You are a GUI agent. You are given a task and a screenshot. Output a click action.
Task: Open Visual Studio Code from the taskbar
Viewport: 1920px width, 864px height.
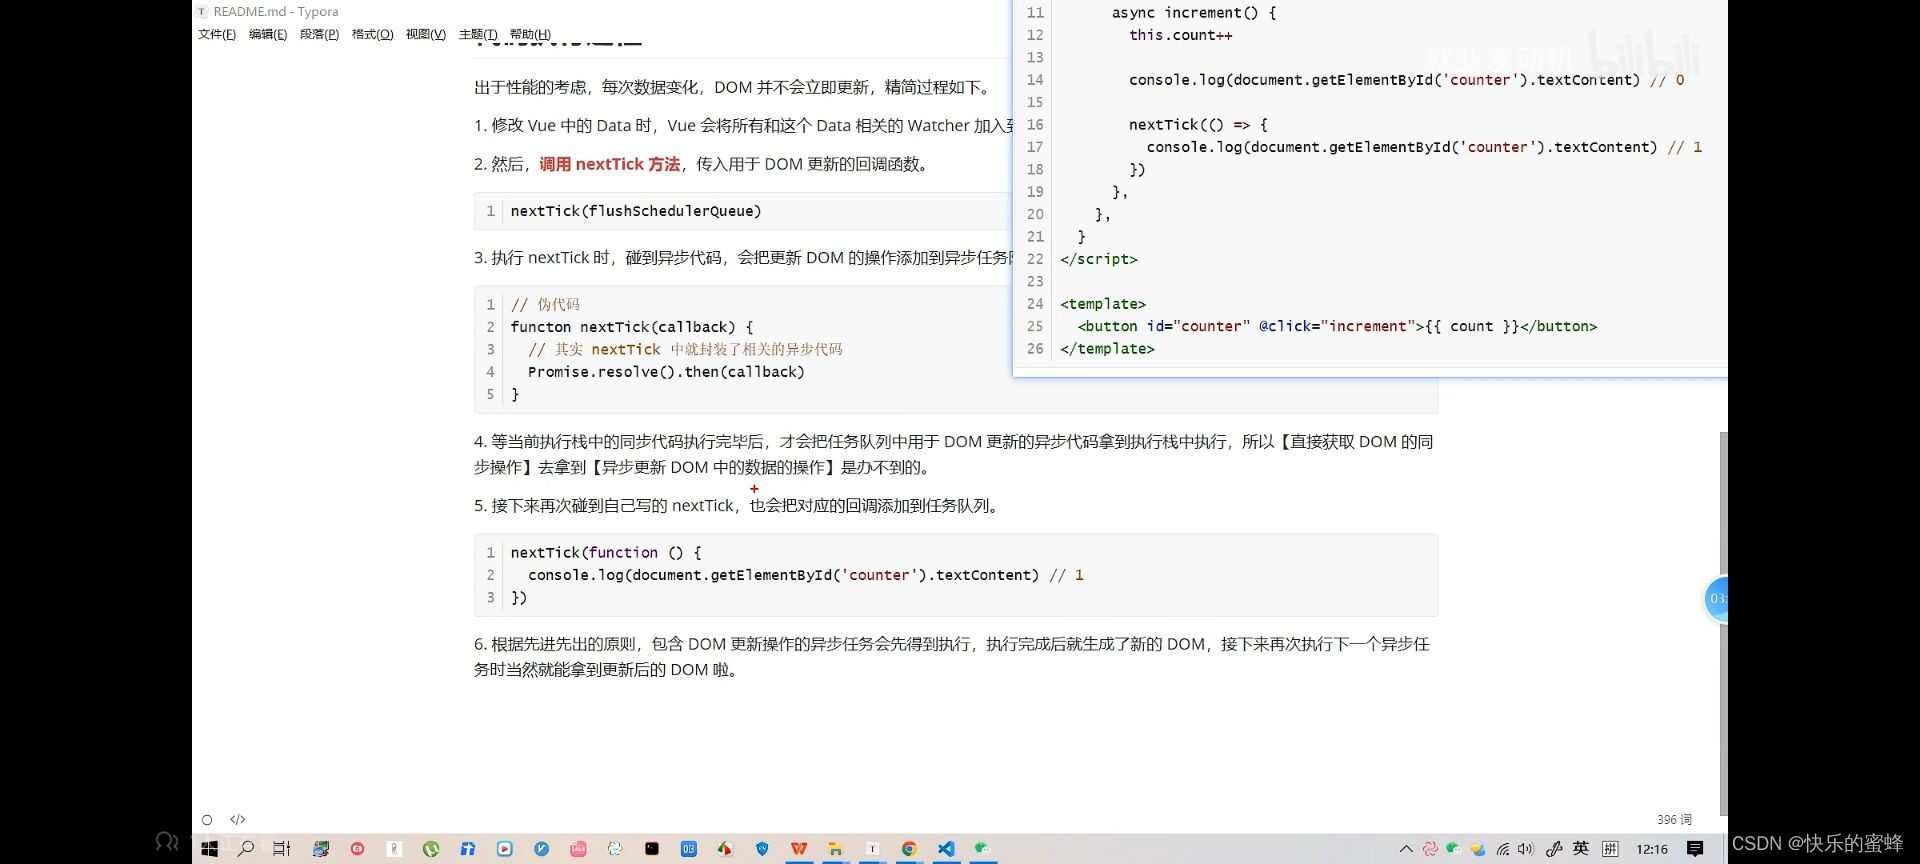click(x=946, y=849)
